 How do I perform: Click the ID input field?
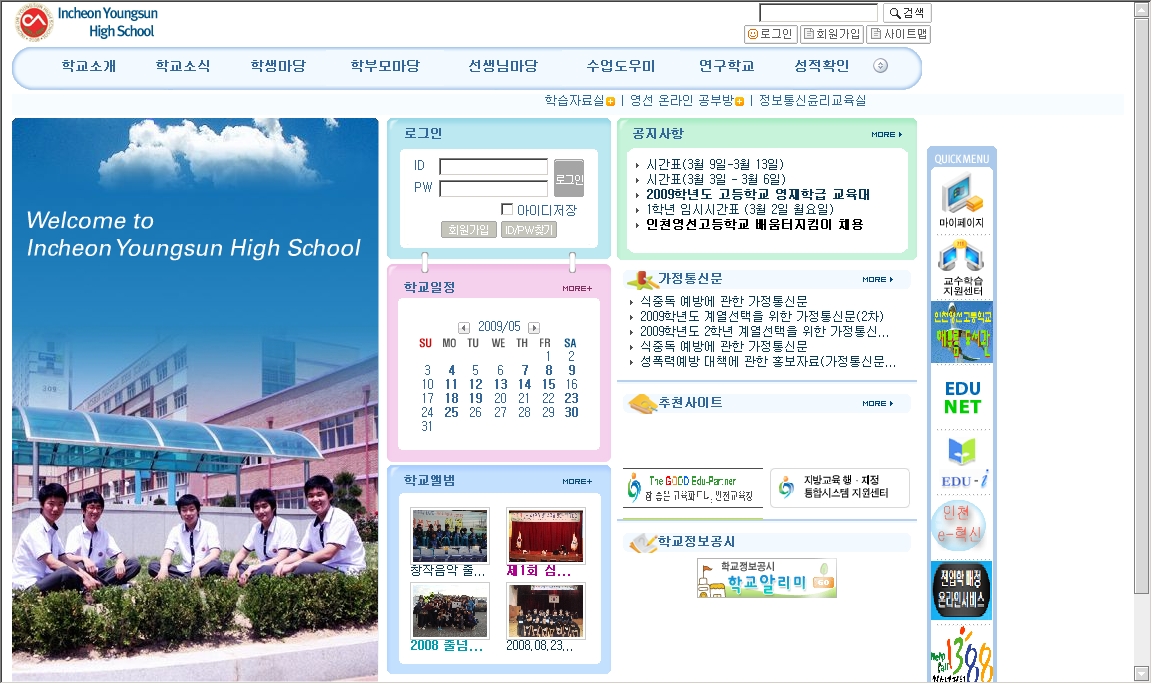(493, 166)
